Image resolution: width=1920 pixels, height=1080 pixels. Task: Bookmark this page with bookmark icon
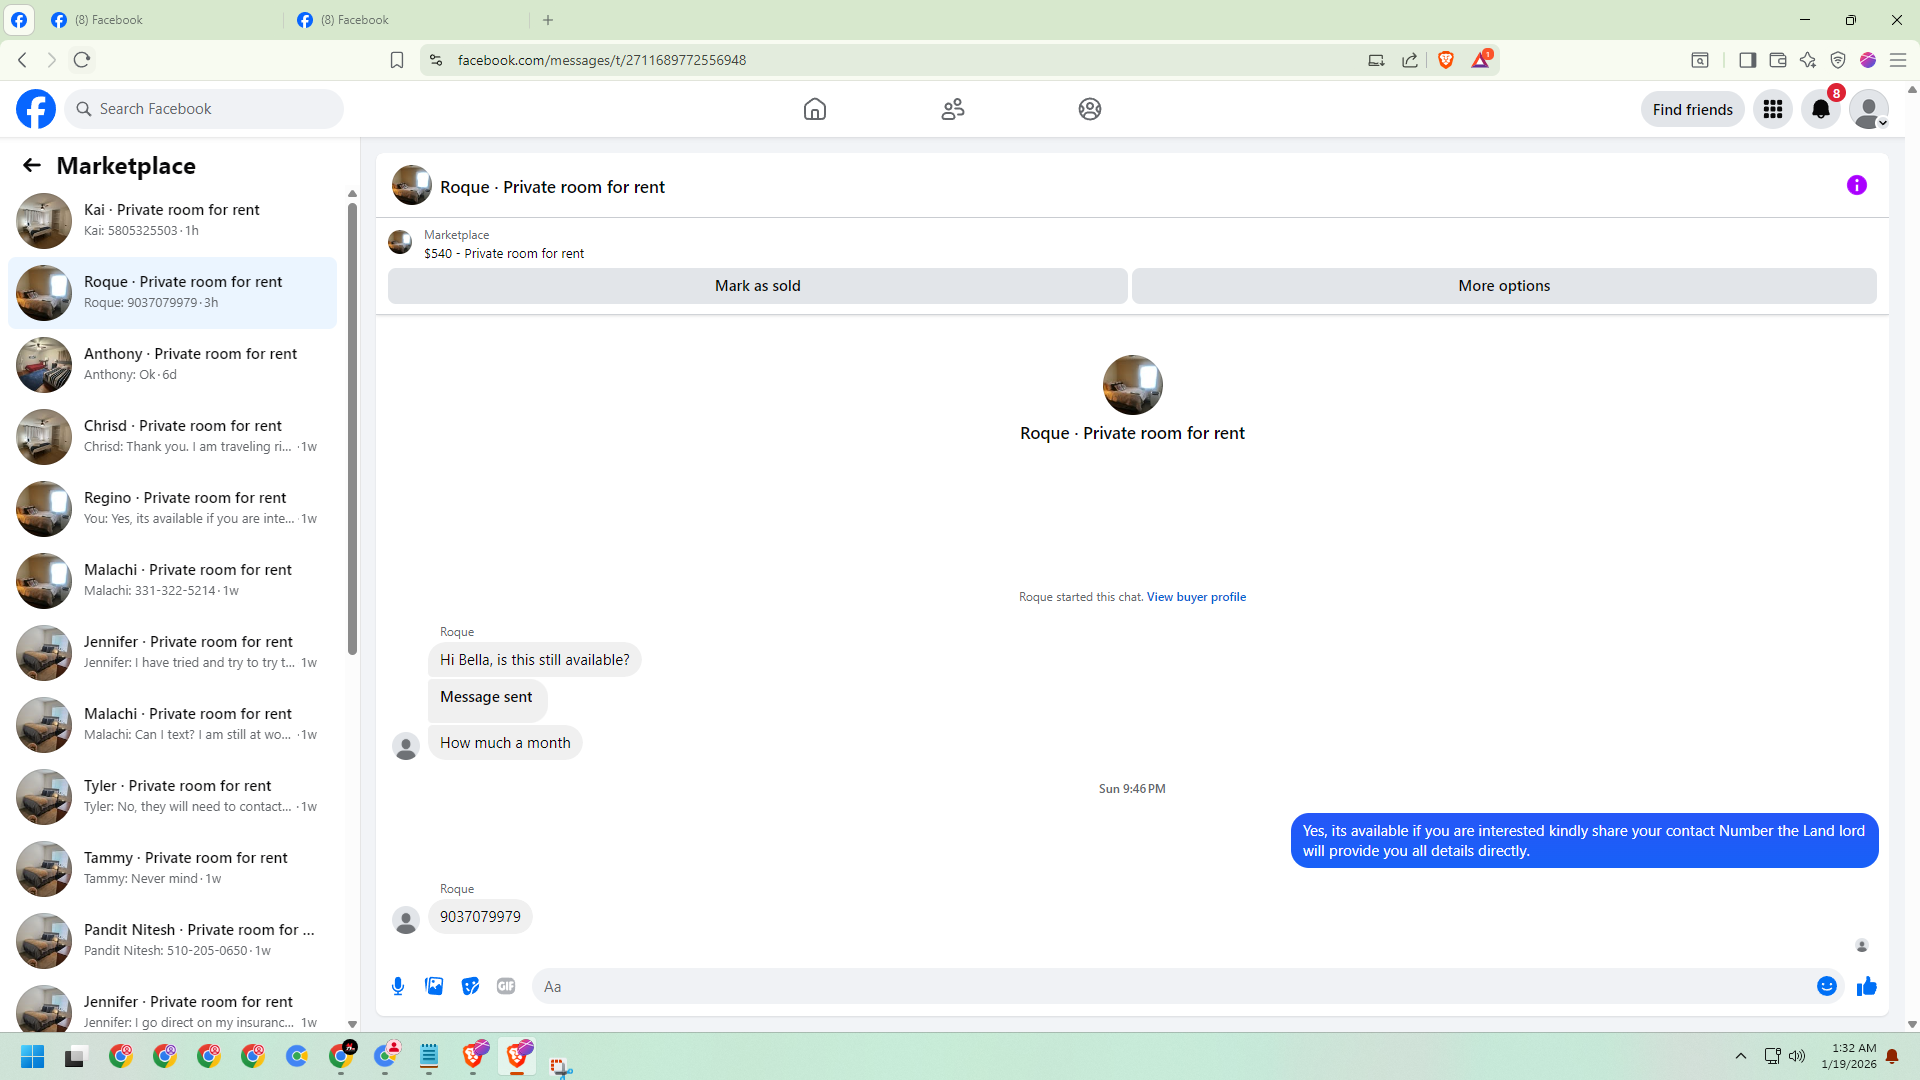tap(397, 60)
